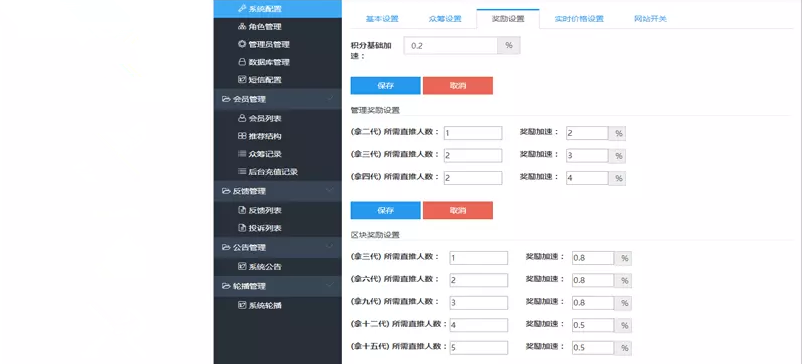The image size is (804, 364).
Task: Open 系统公告 via its edit icon
Action: coord(243,267)
